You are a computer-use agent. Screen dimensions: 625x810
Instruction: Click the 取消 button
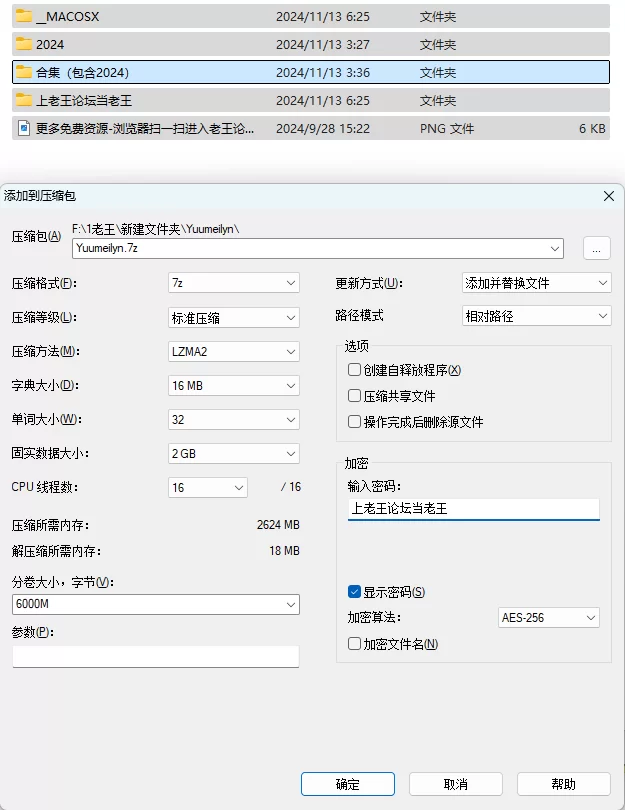click(456, 784)
